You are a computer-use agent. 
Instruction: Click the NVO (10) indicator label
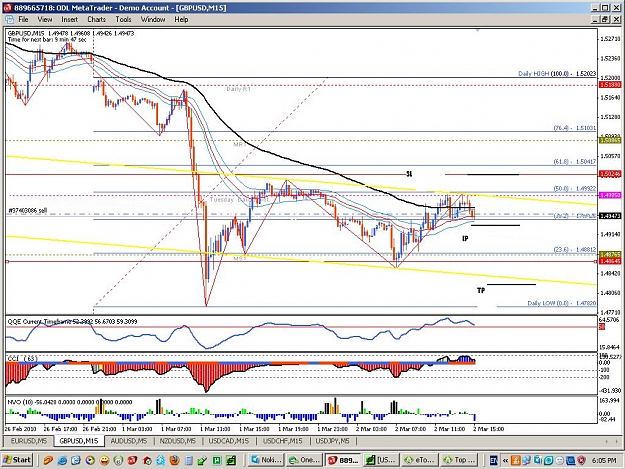[x=70, y=402]
